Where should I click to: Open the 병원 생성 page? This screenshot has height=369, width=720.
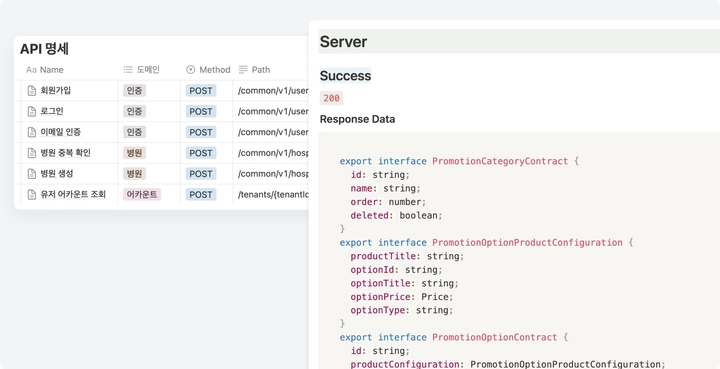[x=57, y=173]
